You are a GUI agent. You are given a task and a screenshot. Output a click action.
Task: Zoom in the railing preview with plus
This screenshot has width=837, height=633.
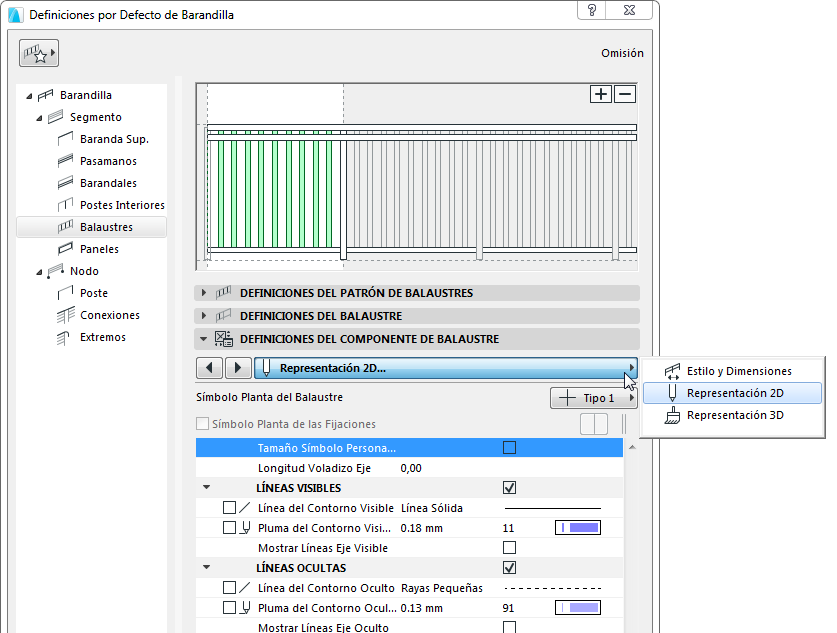click(601, 94)
